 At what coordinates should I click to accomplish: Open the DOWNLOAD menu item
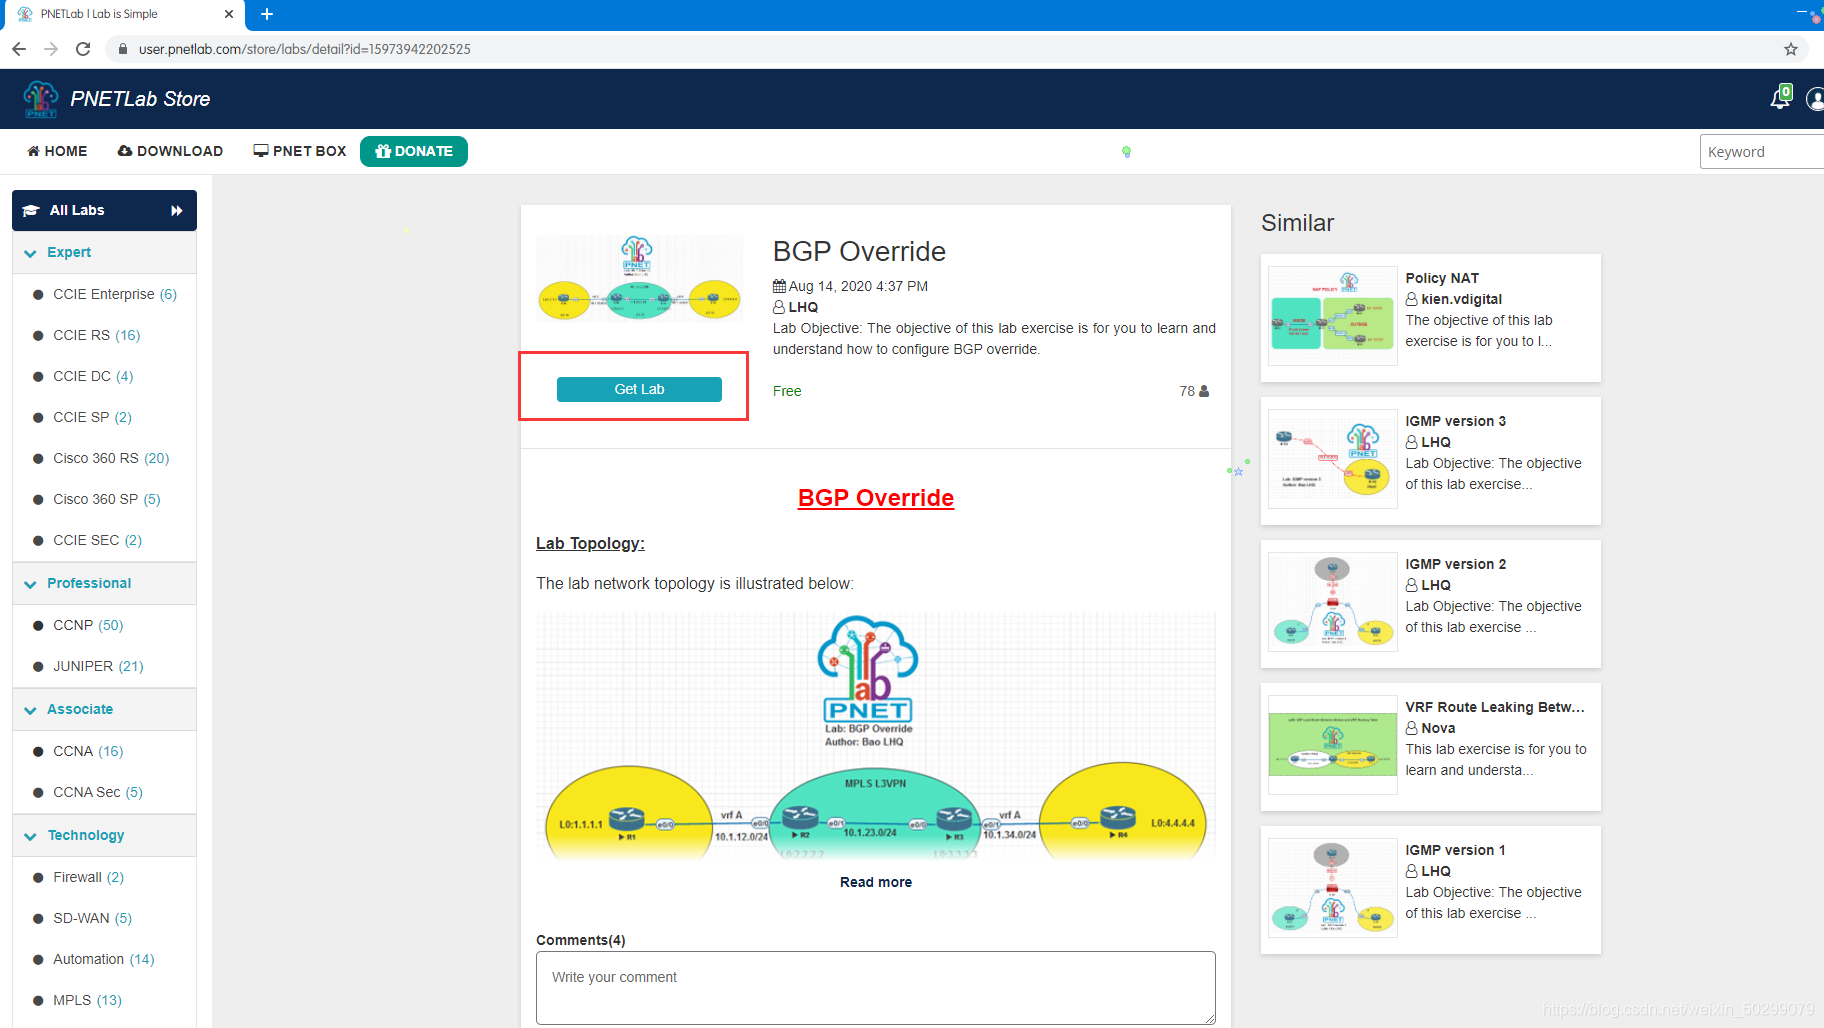pyautogui.click(x=170, y=151)
